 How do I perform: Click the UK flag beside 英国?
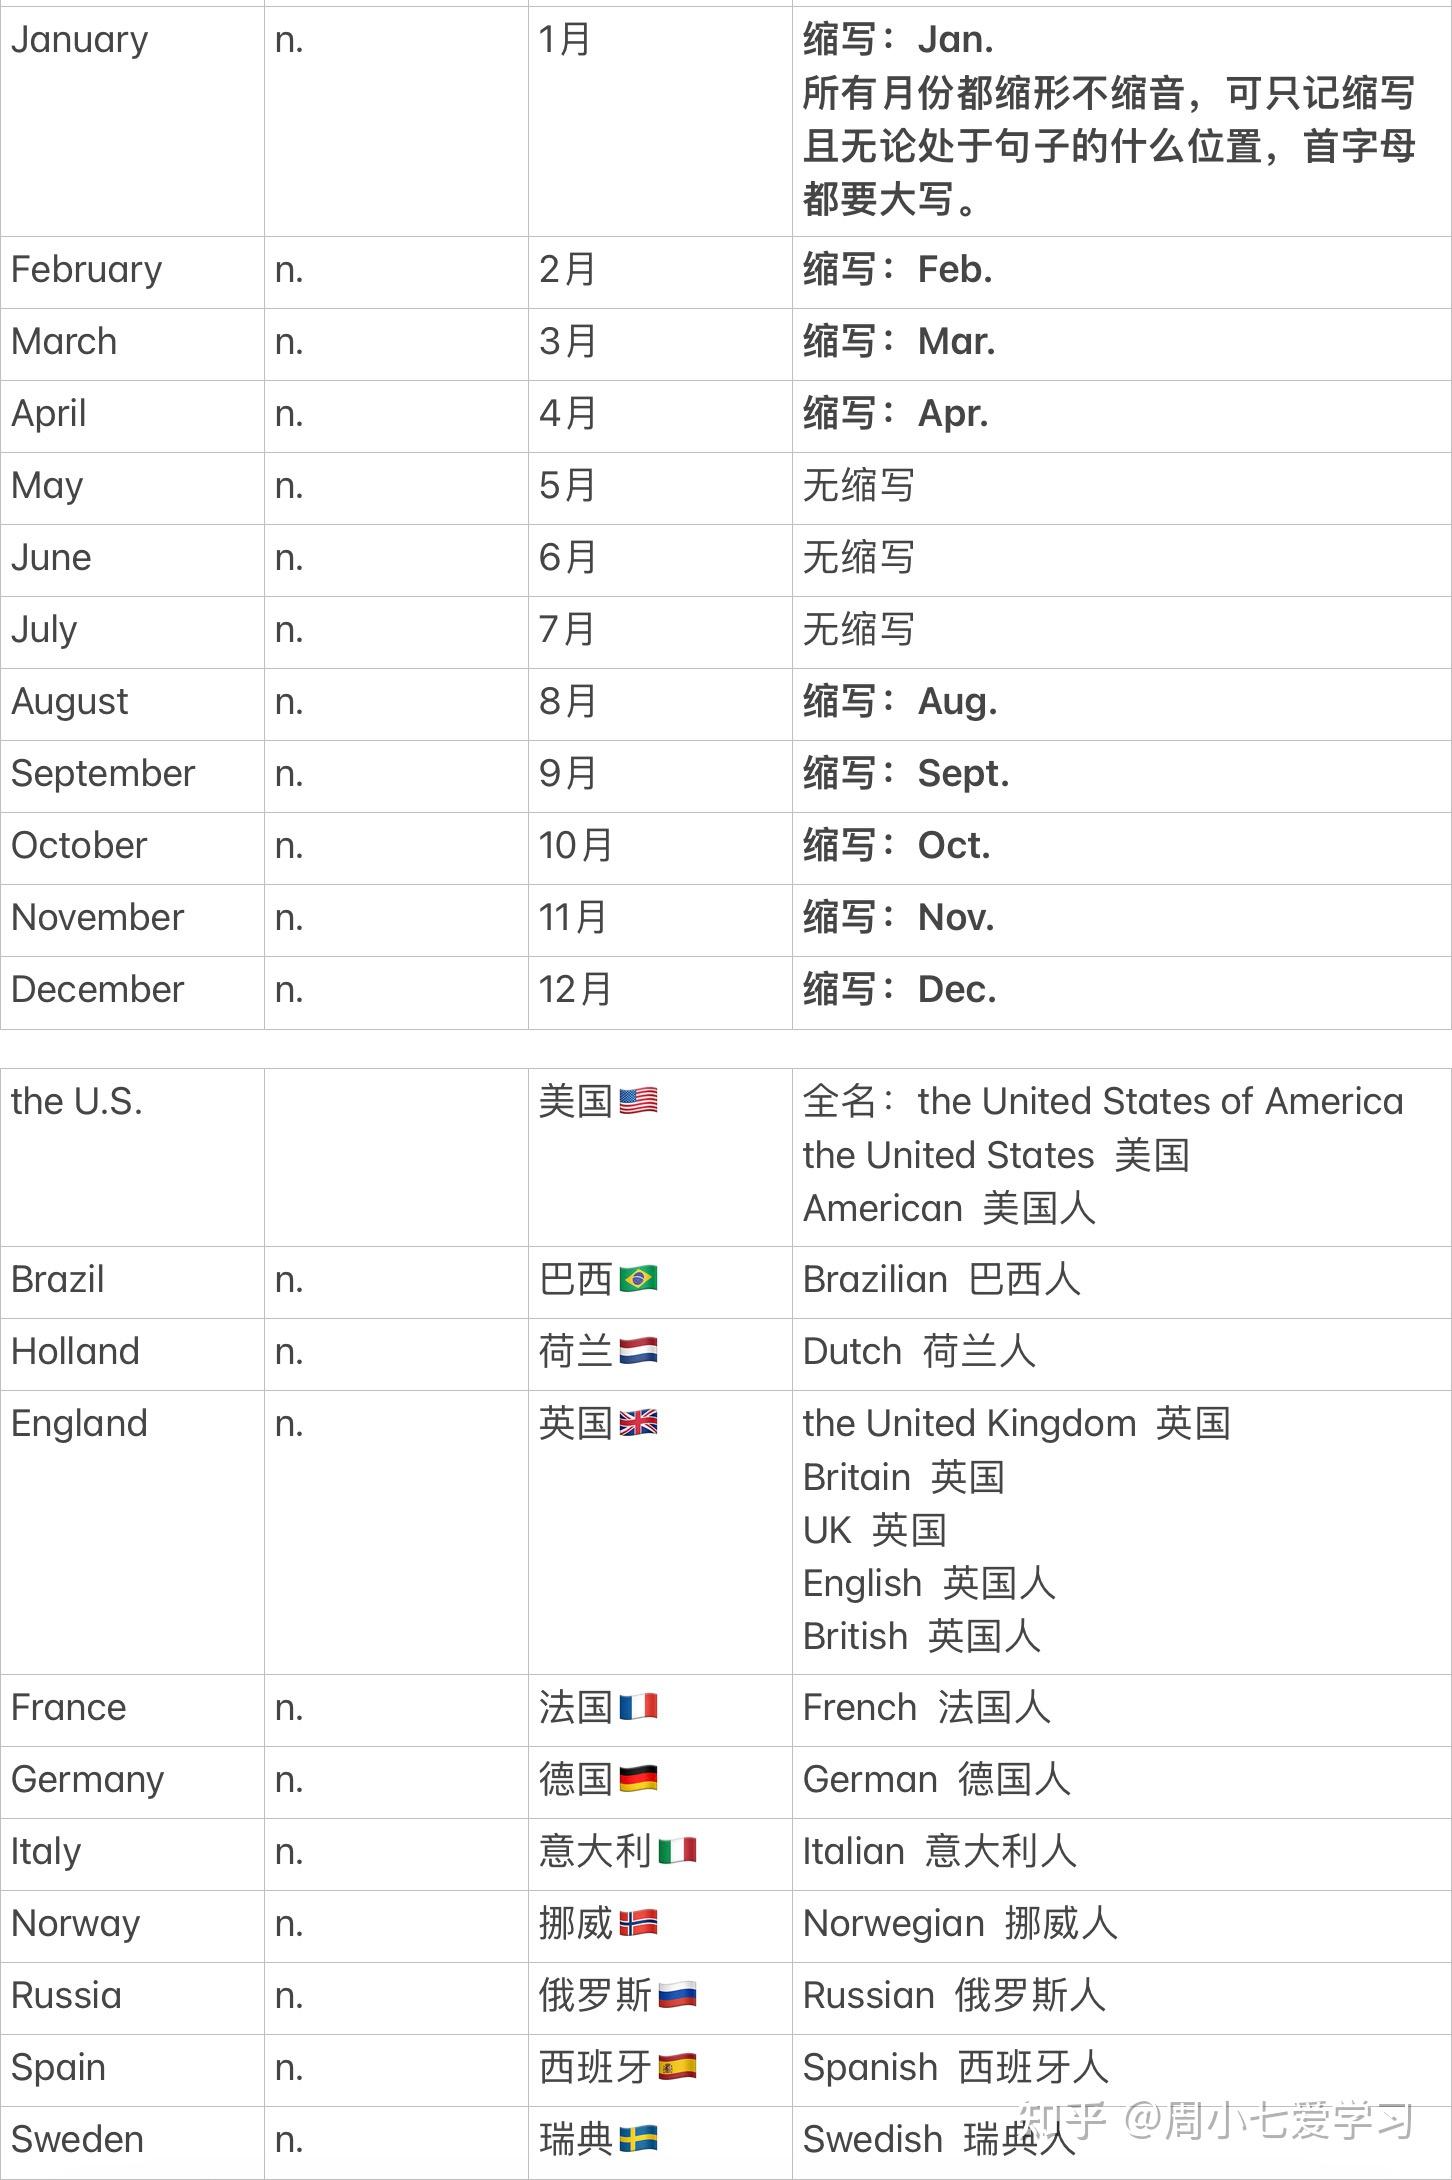tap(638, 1423)
